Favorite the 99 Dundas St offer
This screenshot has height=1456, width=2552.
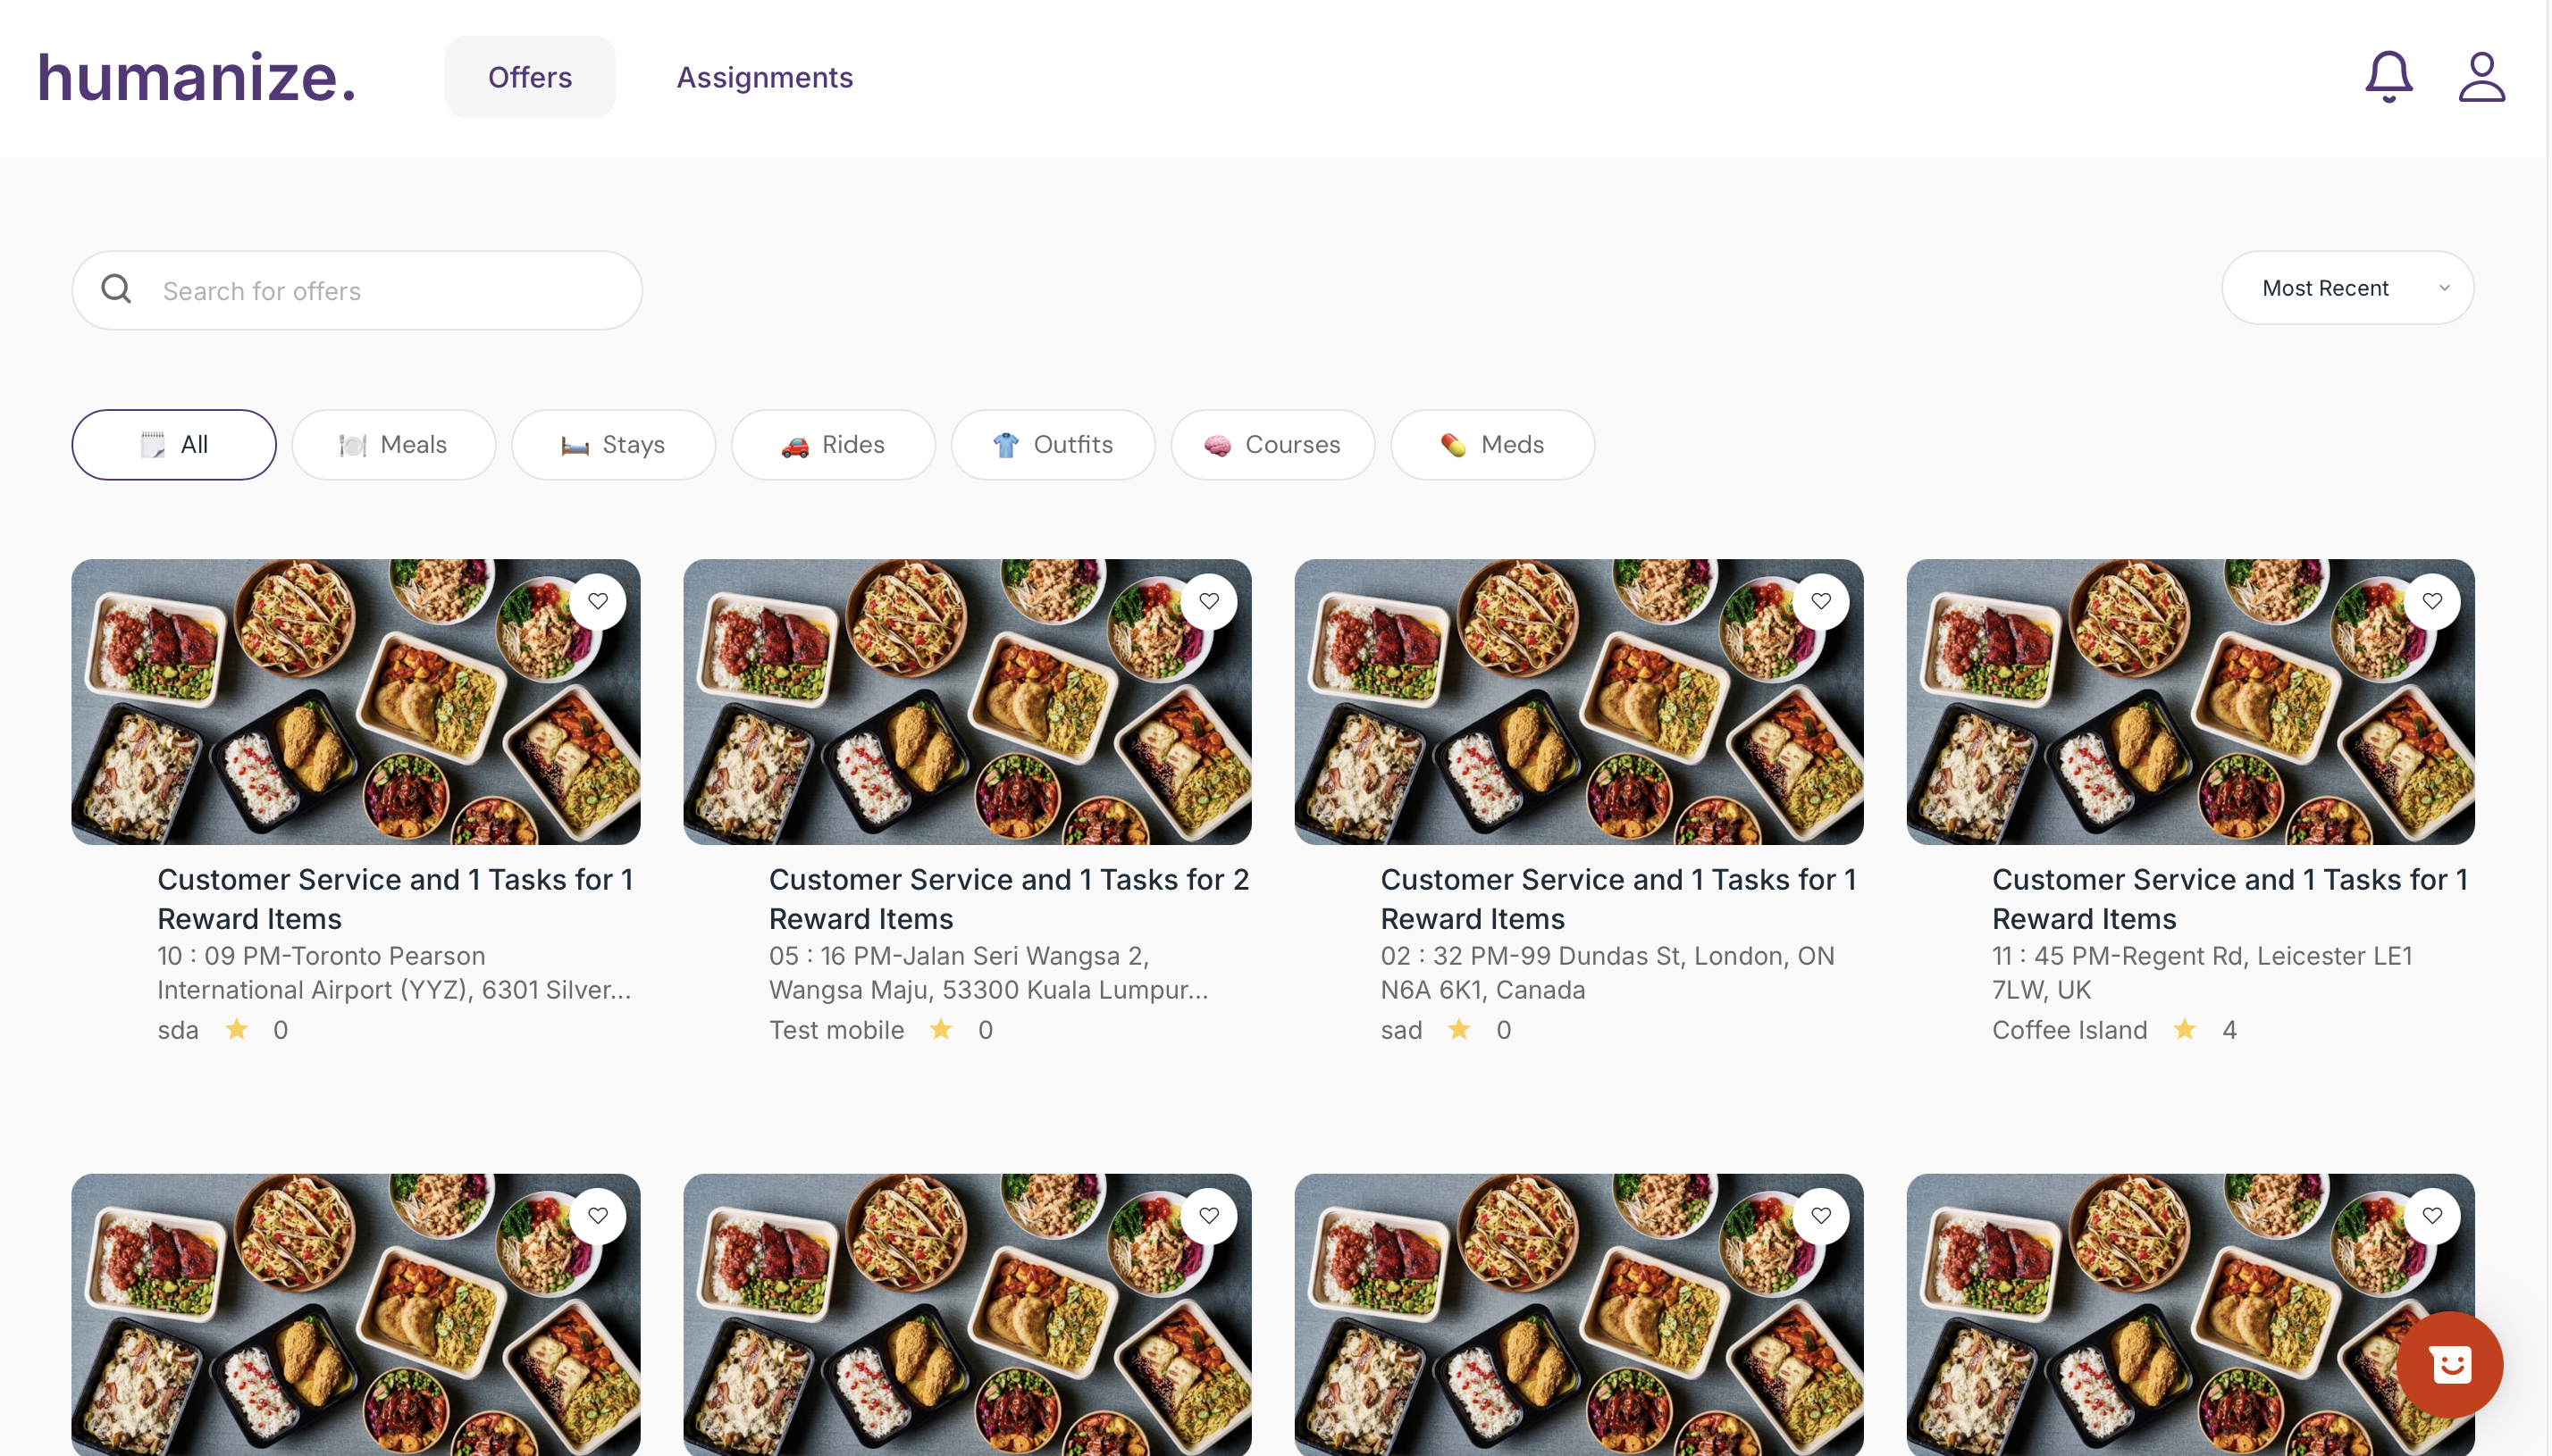click(1821, 601)
